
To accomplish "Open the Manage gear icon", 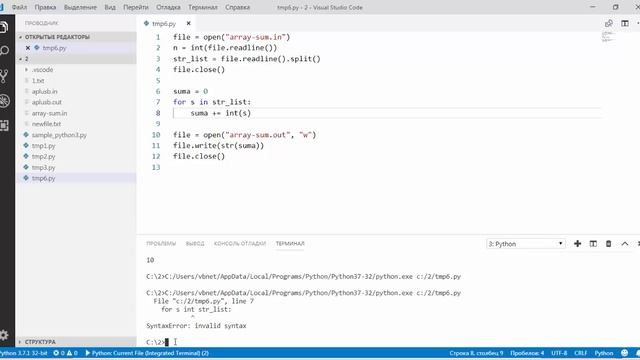I will (4, 335).
